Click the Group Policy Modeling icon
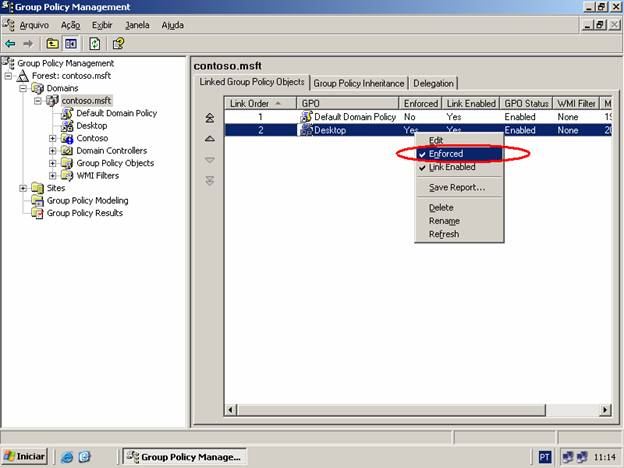 (38, 201)
